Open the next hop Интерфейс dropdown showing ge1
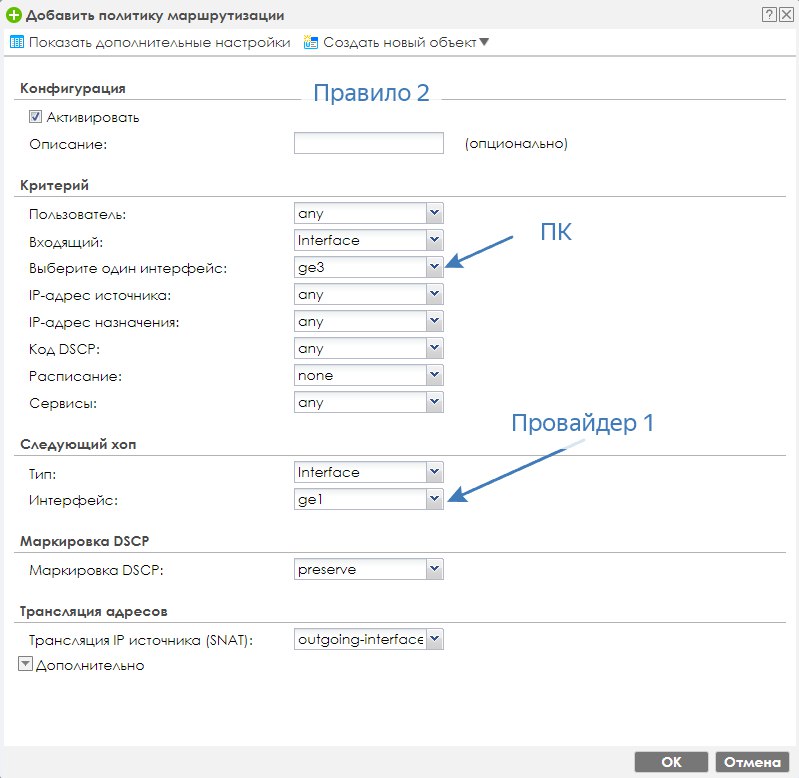 pos(368,499)
